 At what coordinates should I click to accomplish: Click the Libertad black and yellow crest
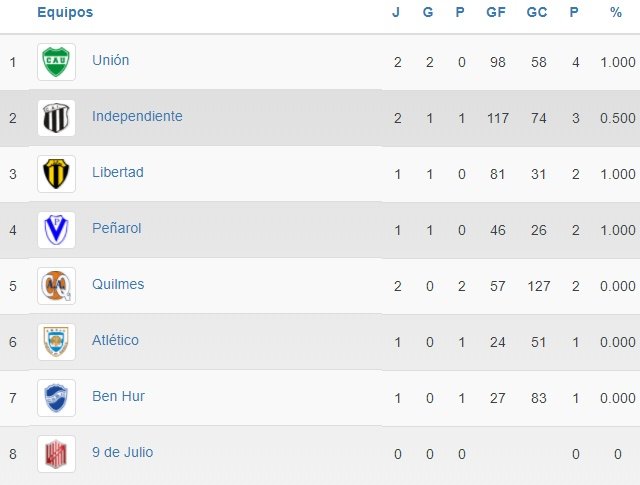click(x=56, y=174)
